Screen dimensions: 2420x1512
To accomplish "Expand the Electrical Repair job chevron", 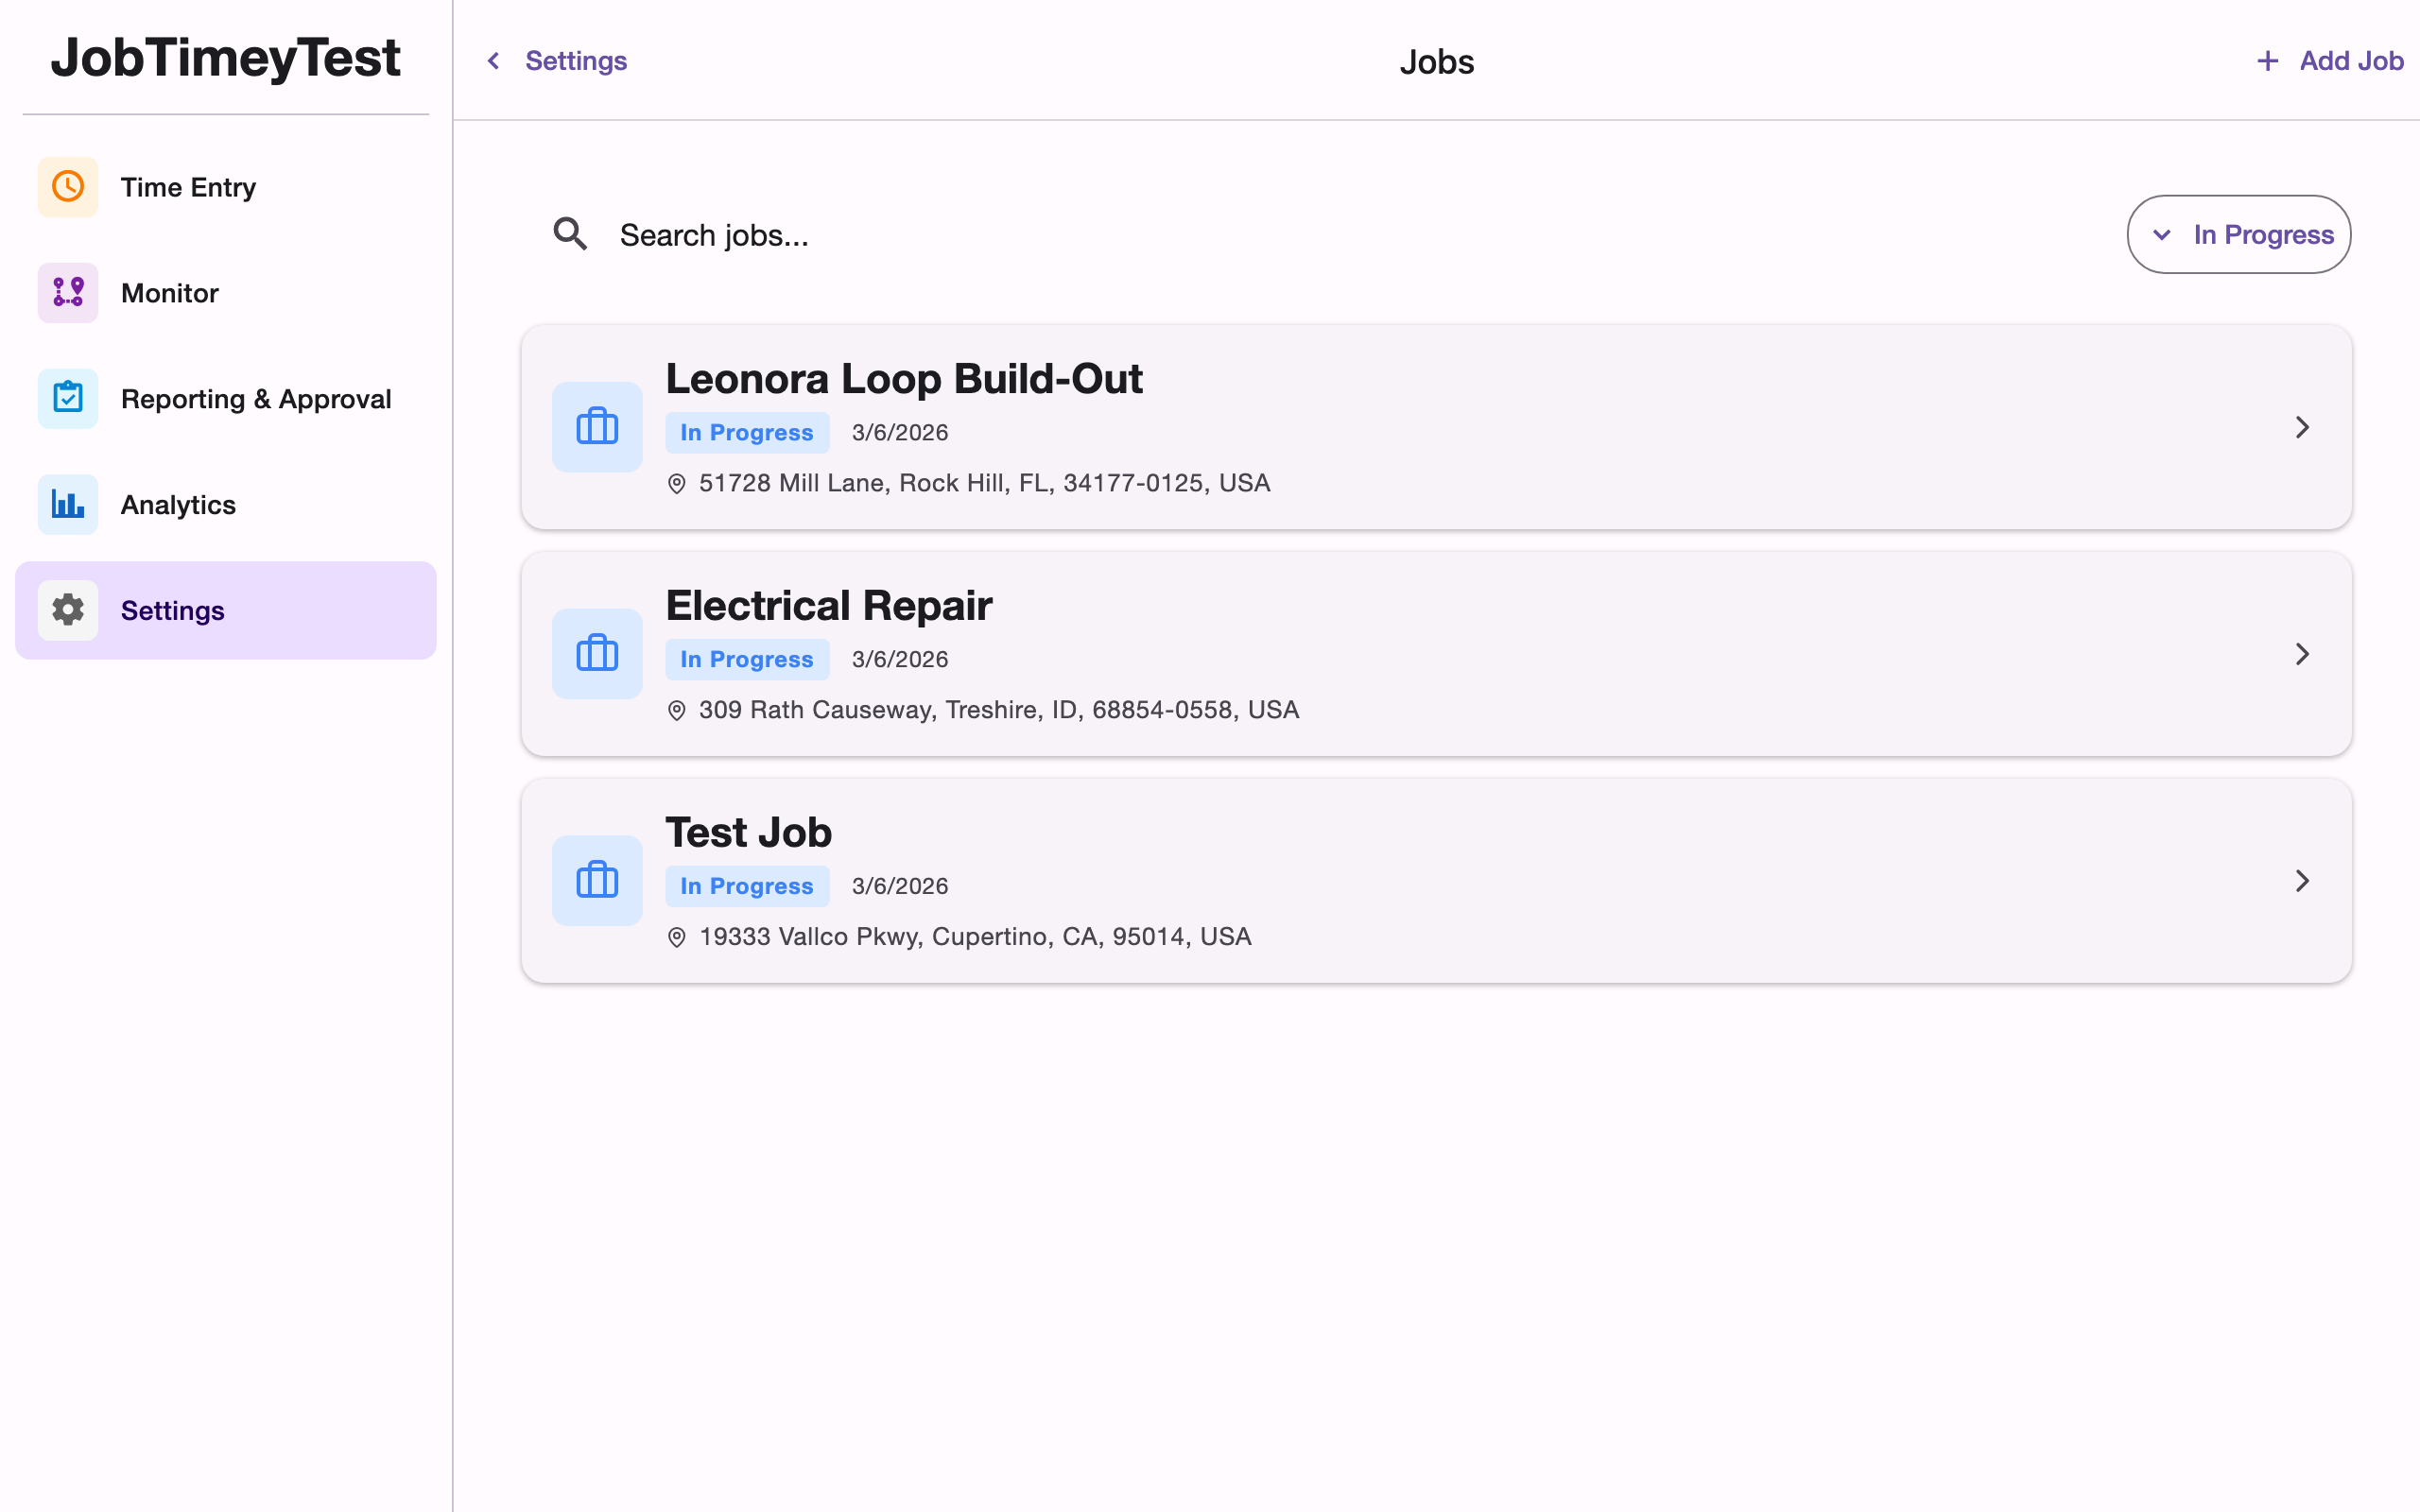I will coord(2302,653).
